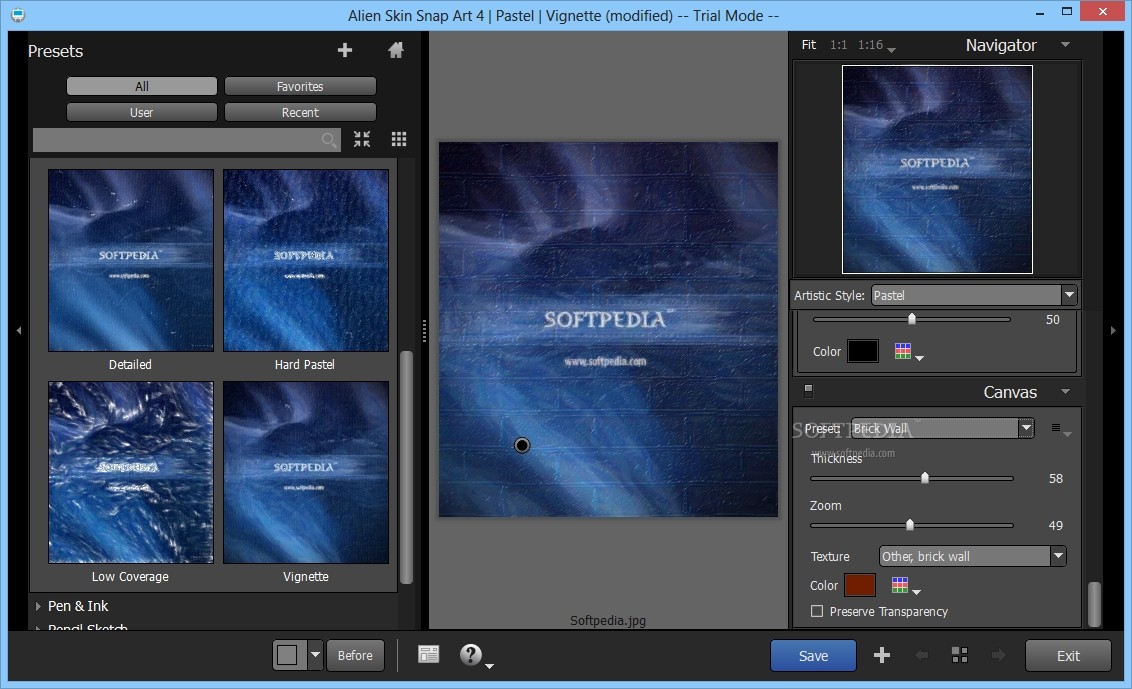Viewport: 1132px width, 689px height.
Task: Select the Vignette preset thumbnail
Action: [x=306, y=472]
